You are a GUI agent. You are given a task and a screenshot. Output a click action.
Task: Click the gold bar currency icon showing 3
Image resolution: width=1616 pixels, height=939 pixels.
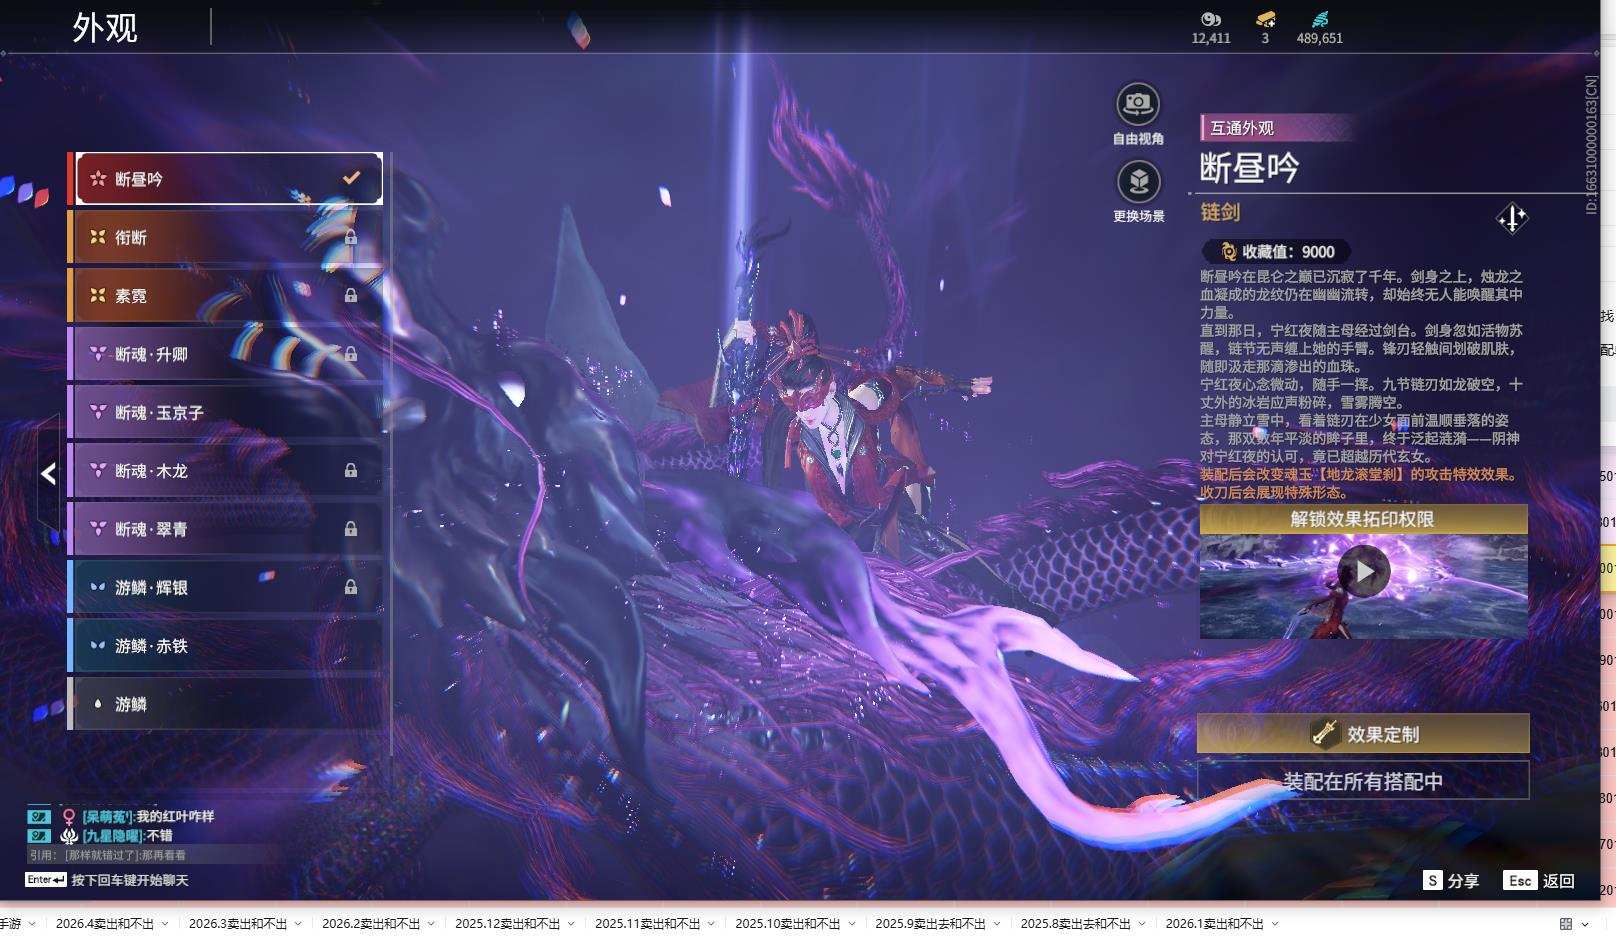(x=1265, y=19)
